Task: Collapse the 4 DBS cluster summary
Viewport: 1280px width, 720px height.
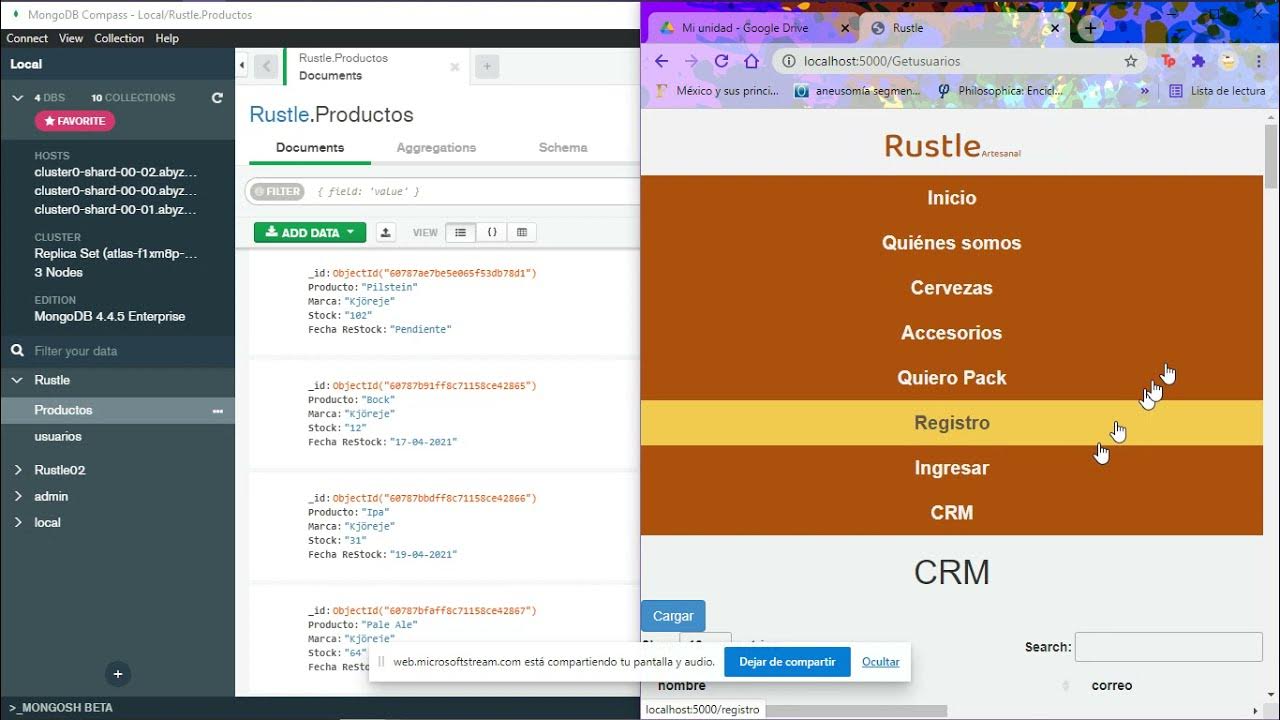Action: click(x=17, y=98)
